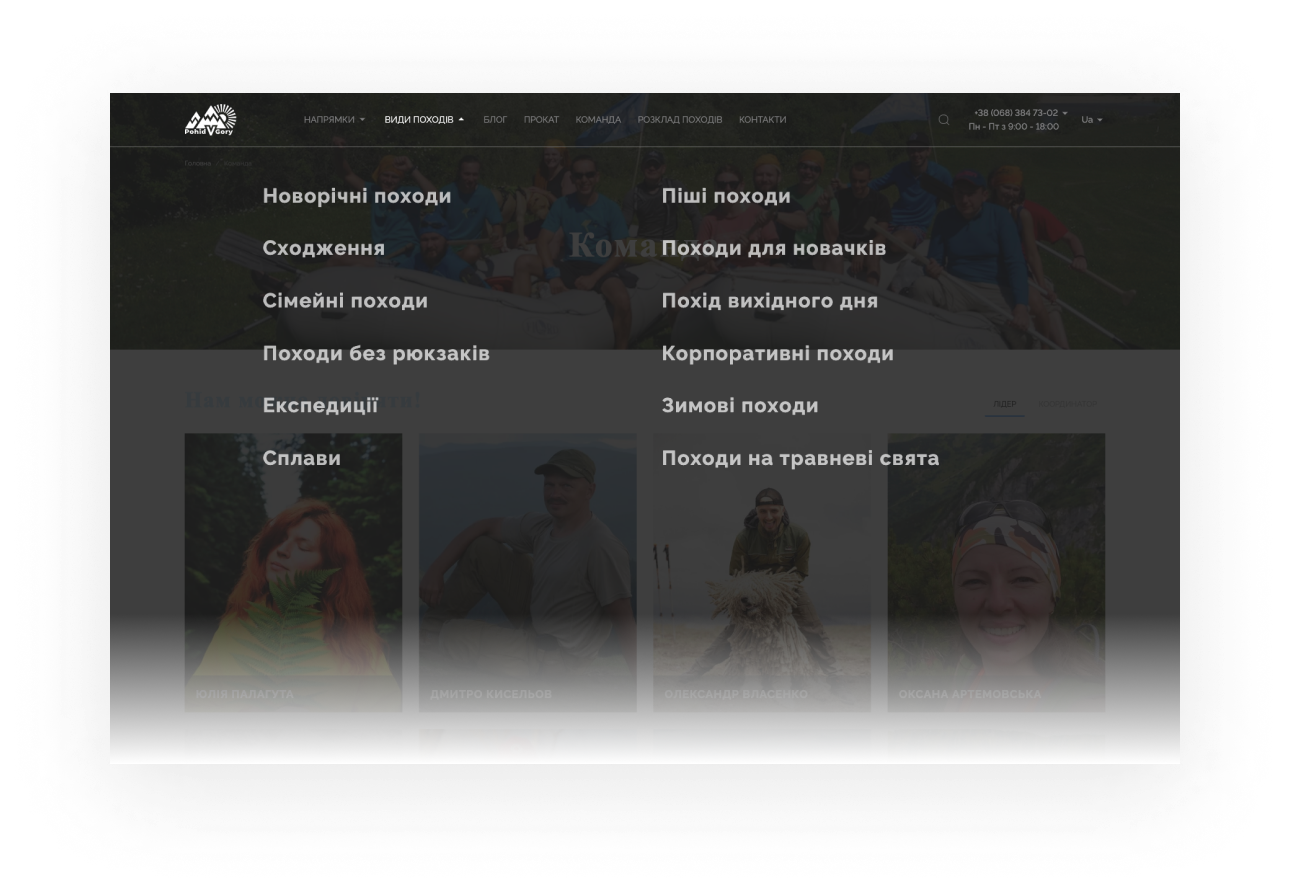Open the search magnifier icon
The image size is (1290, 892).
943,120
